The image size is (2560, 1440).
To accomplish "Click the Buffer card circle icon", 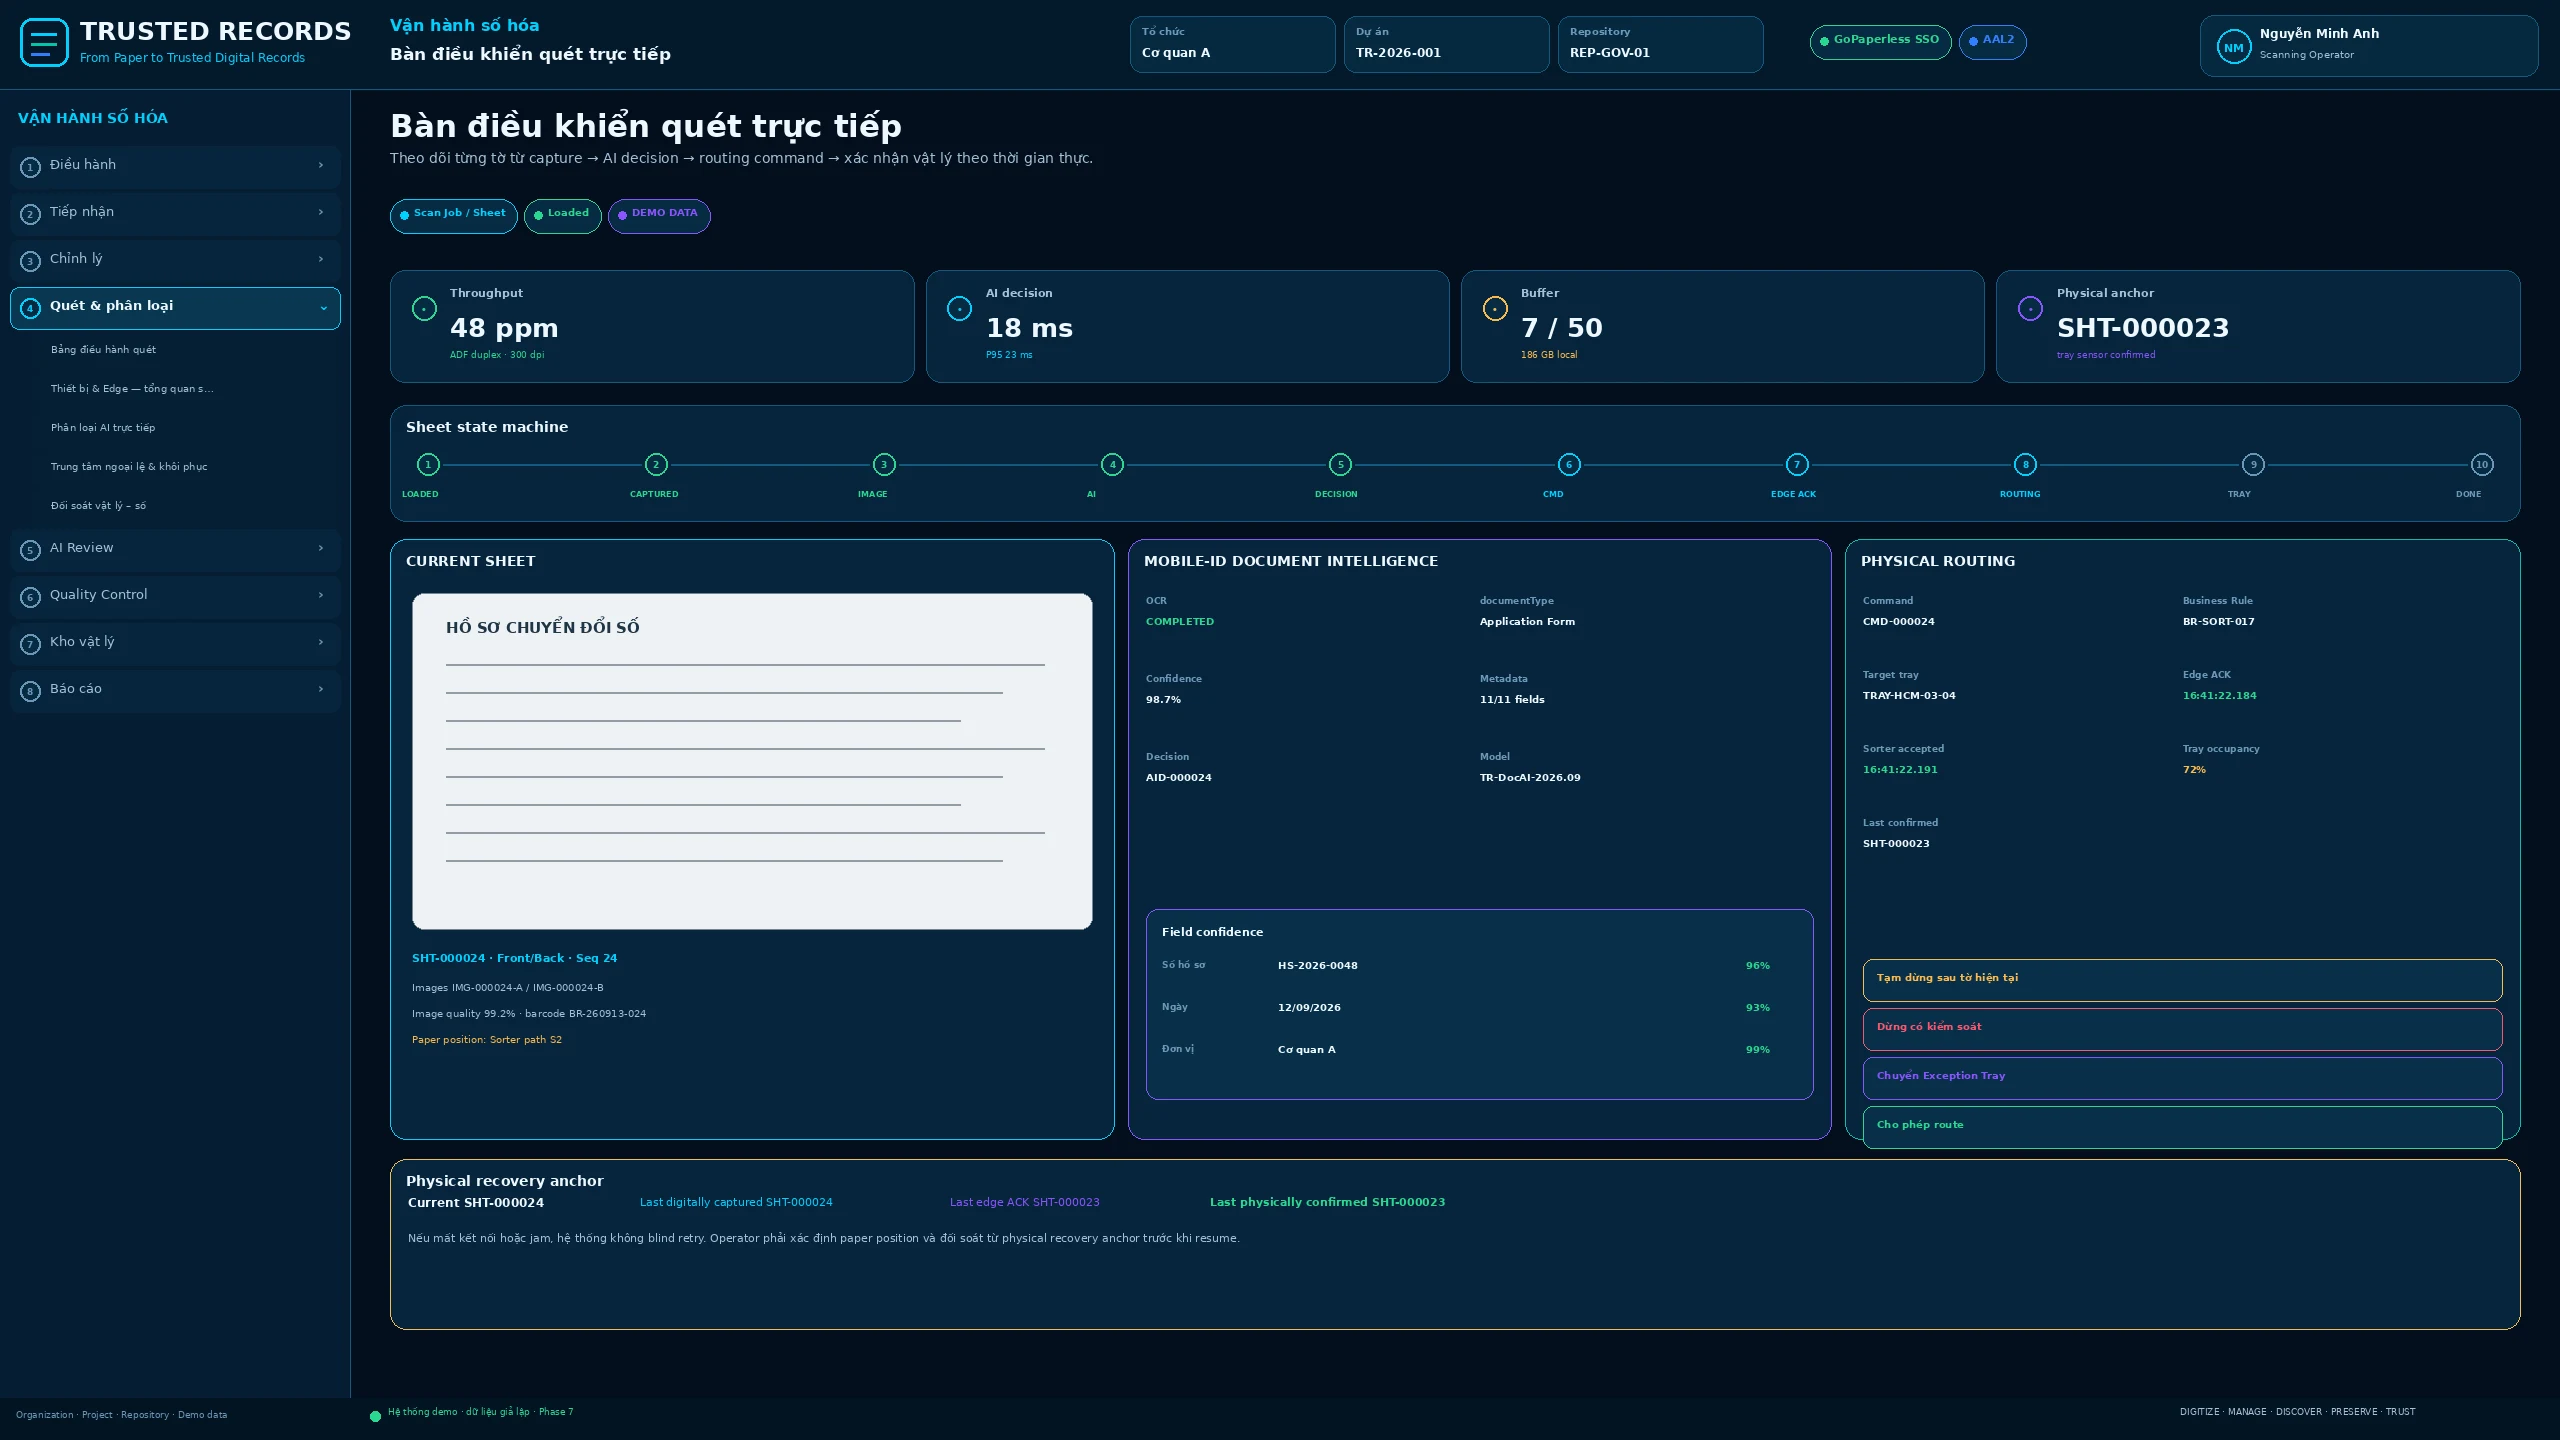I will point(1495,308).
